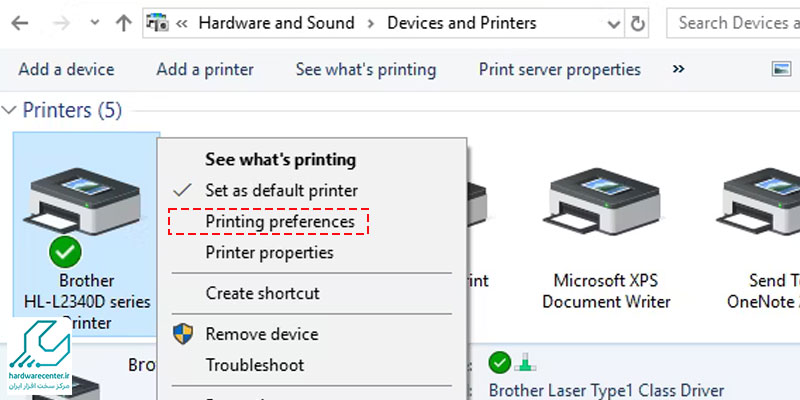Open recent locations dropdown arrow
800x400 pixels.
coord(94,23)
